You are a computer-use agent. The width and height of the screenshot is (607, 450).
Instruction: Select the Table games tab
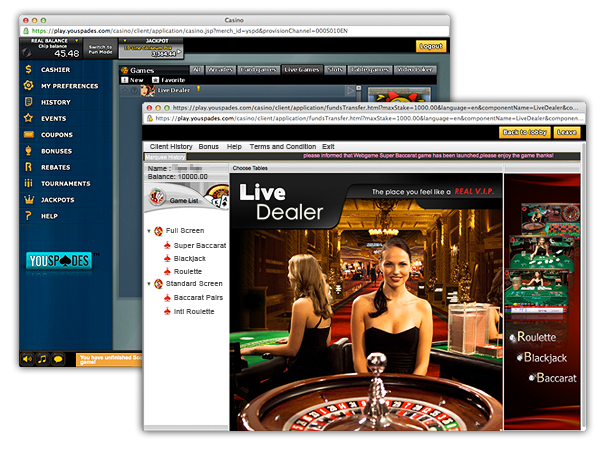[370, 70]
